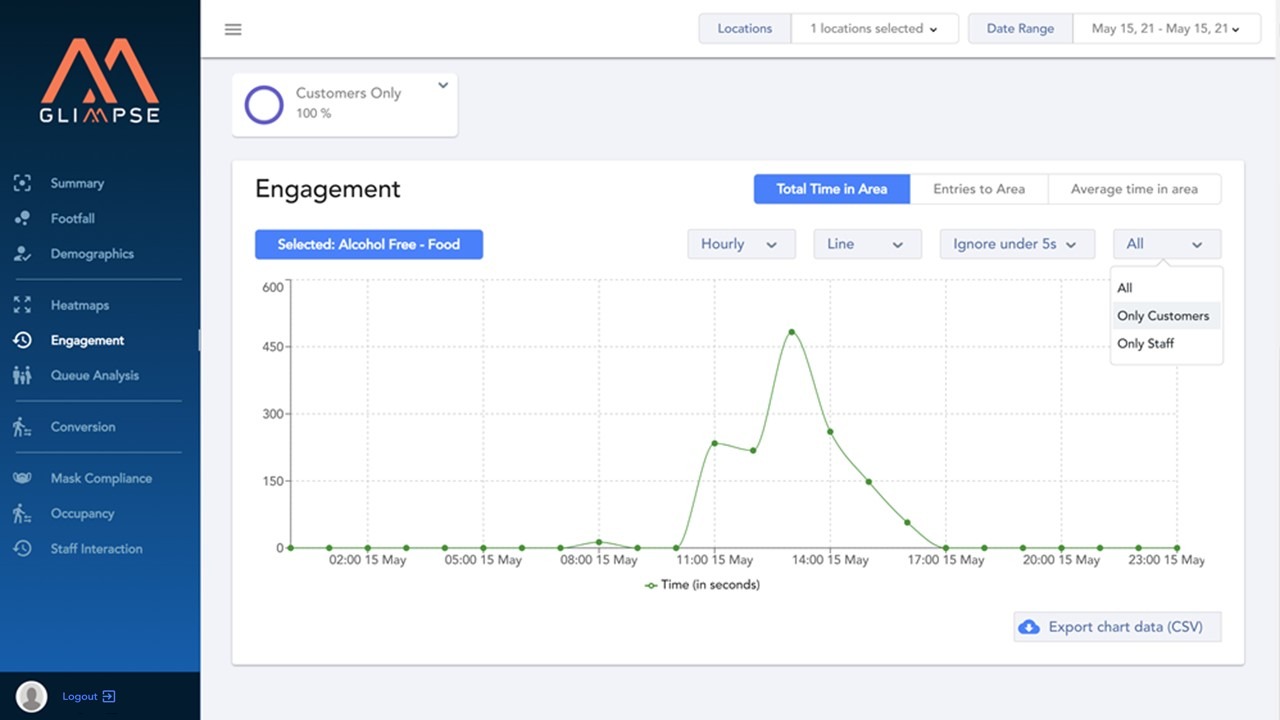Open Queue Analysis
The height and width of the screenshot is (720, 1280).
tap(92, 375)
